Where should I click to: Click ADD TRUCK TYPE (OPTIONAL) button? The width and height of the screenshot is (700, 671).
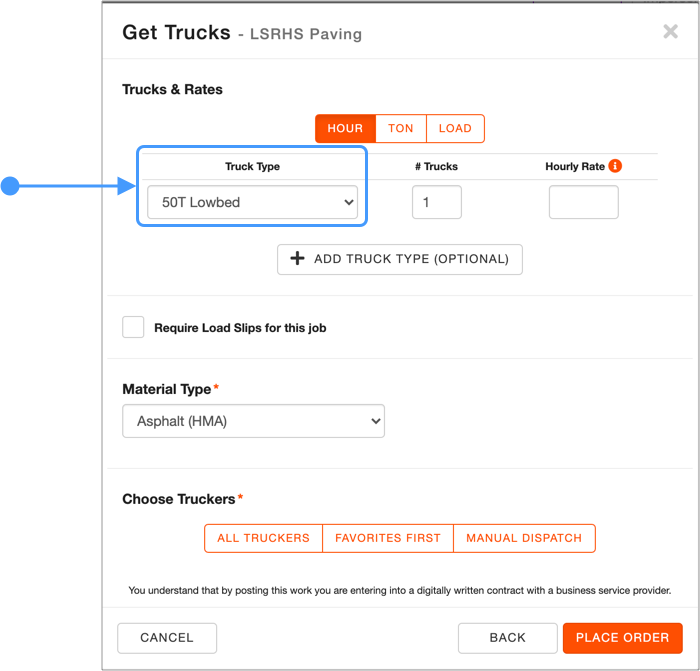[400, 259]
